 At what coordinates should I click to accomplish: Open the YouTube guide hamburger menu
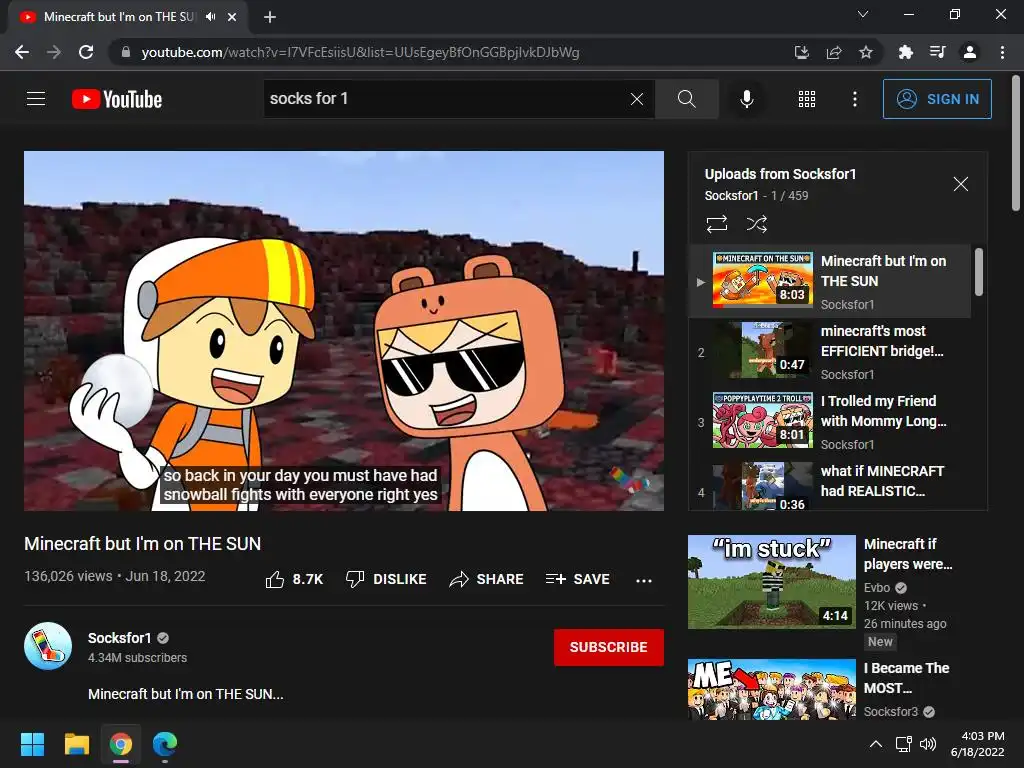tap(36, 99)
